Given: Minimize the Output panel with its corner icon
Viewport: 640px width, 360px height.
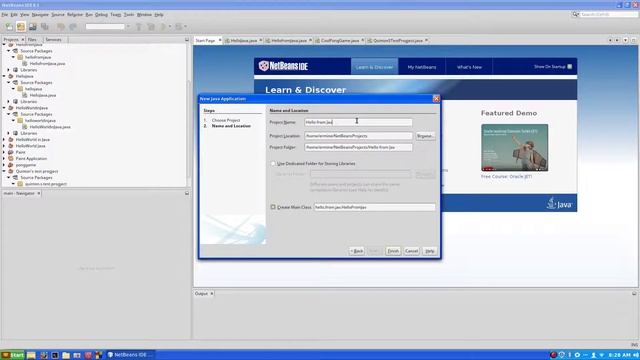Looking at the screenshot, I should [x=634, y=293].
